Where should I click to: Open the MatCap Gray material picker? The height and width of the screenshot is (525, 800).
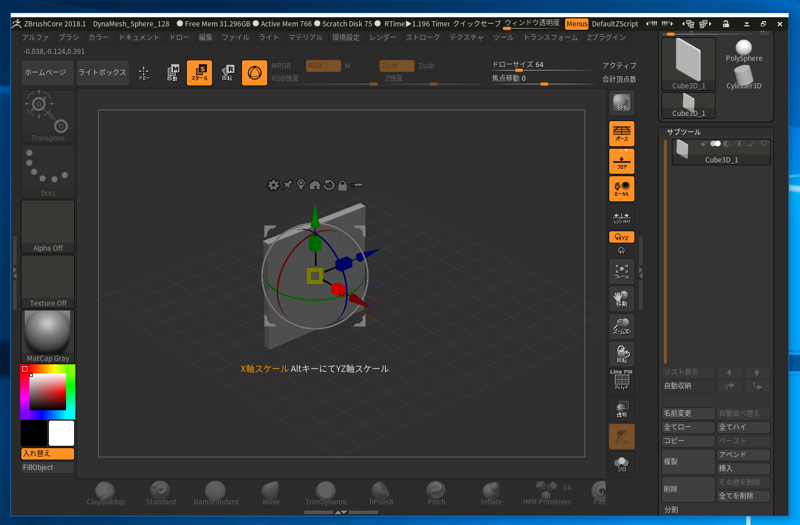tap(48, 334)
